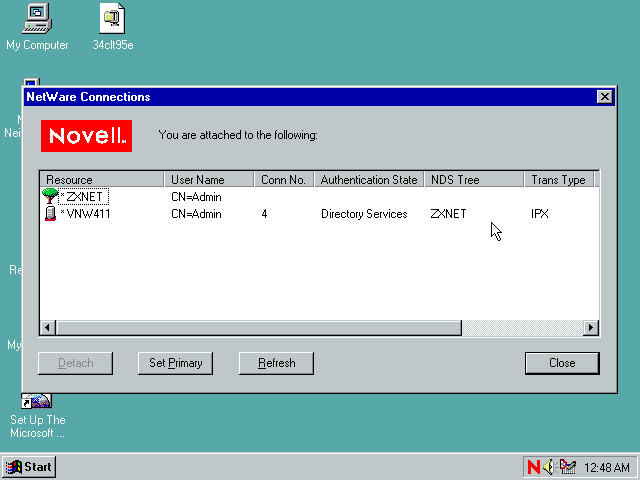The width and height of the screenshot is (640, 480).
Task: Click the greyed-out Detach button
Action: pyautogui.click(x=76, y=363)
